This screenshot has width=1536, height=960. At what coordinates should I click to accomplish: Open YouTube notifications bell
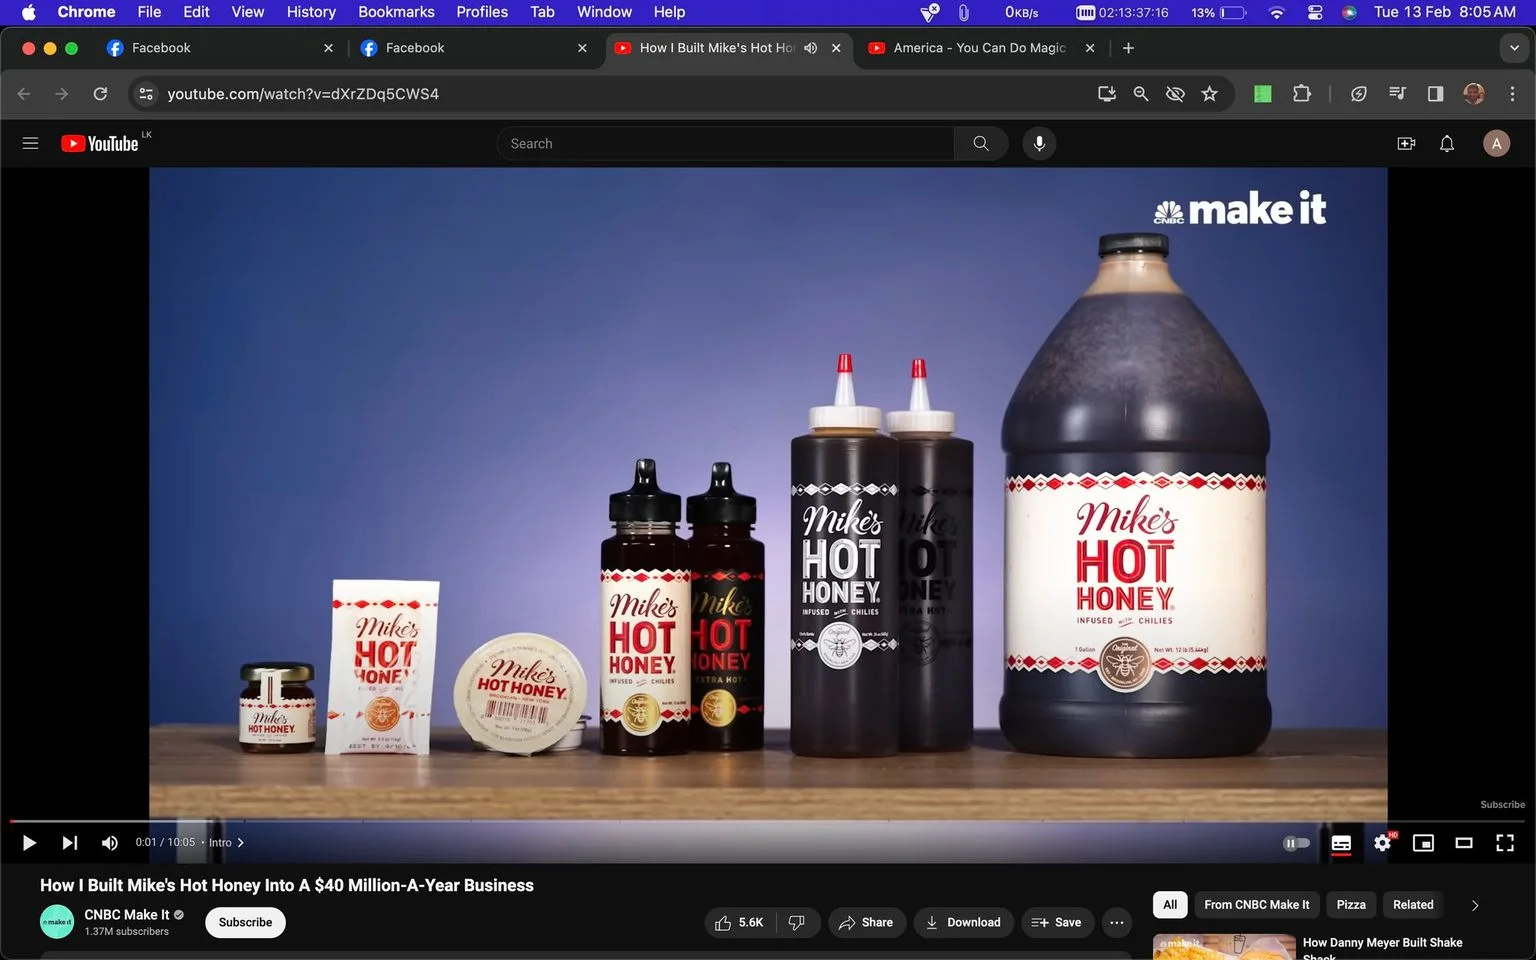[1447, 143]
